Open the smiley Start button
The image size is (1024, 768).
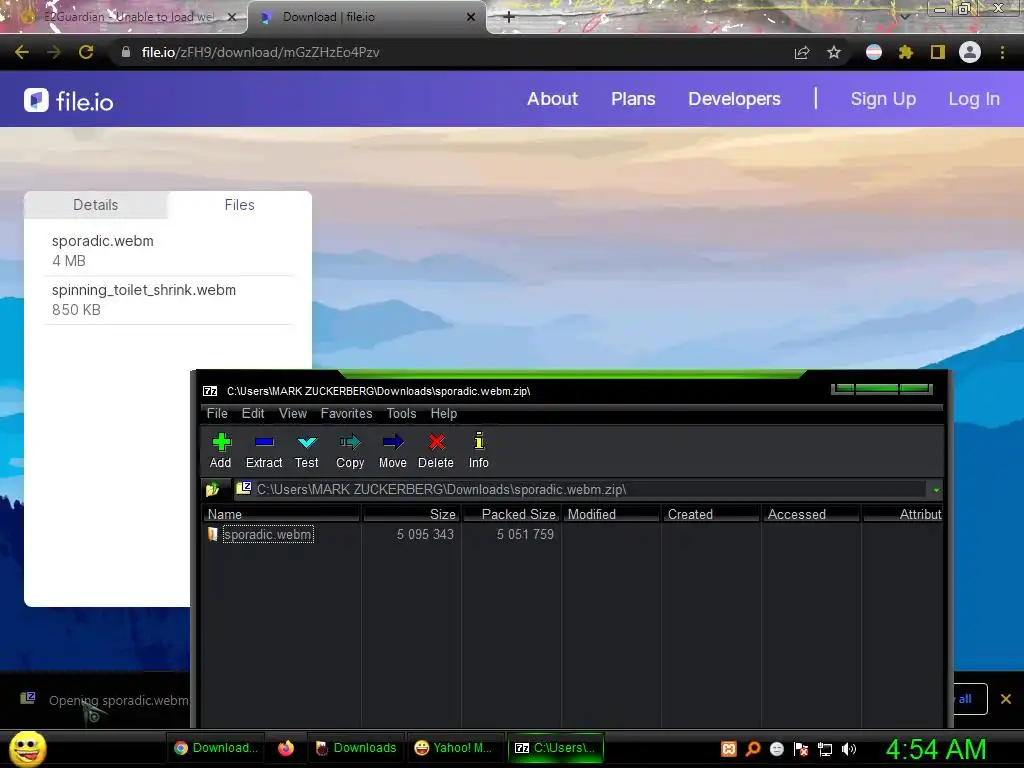click(27, 748)
